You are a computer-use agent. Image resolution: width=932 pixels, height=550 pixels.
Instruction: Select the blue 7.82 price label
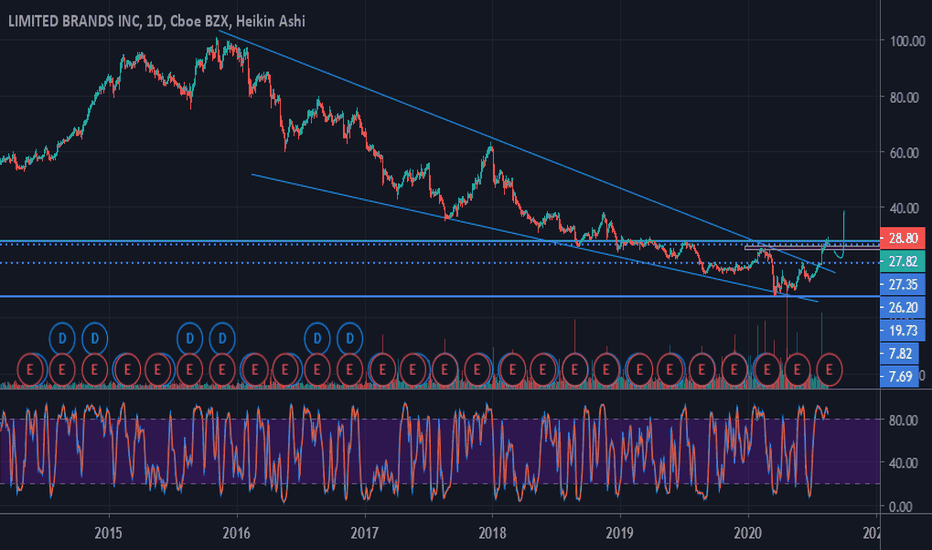coord(900,354)
